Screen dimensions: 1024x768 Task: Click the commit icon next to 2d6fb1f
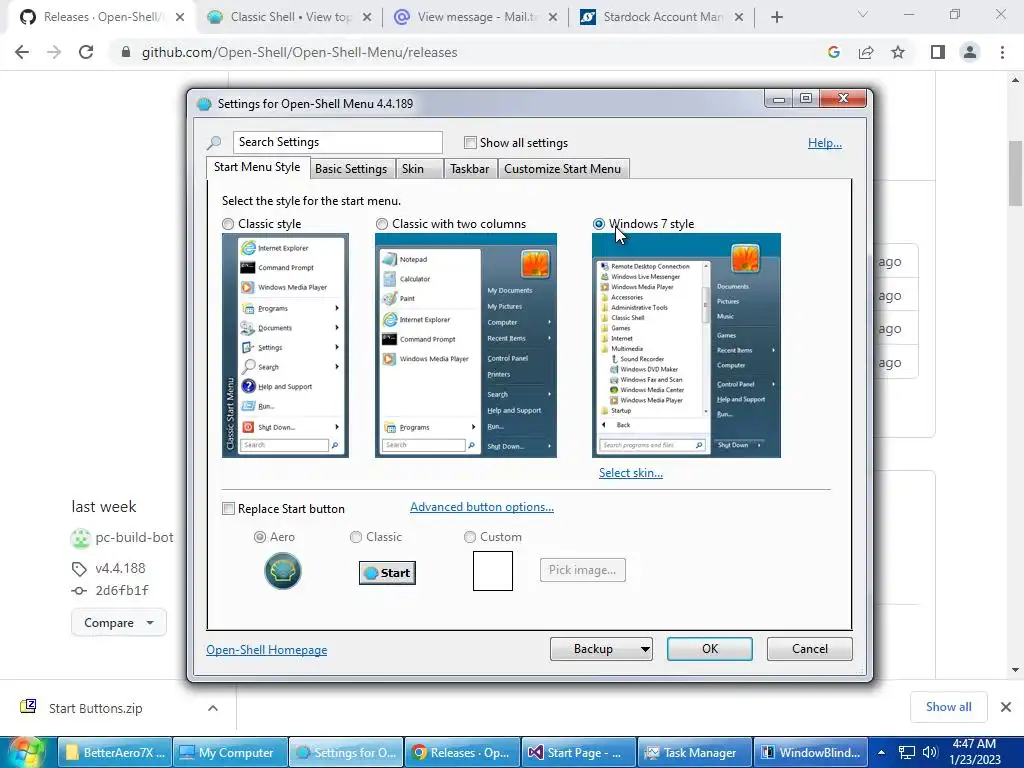79,590
